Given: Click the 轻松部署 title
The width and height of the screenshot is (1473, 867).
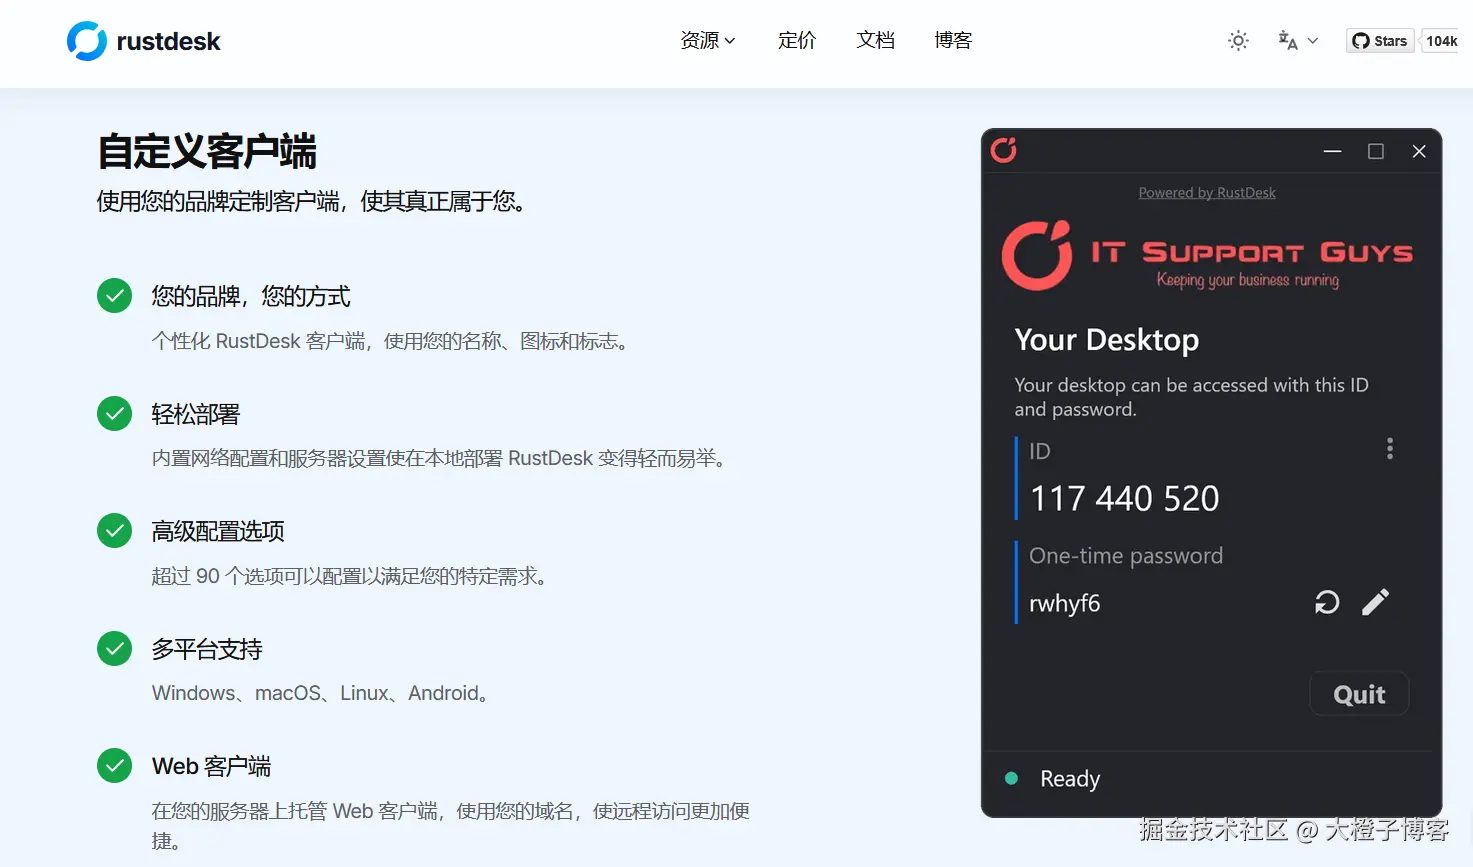Looking at the screenshot, I should click(x=196, y=414).
